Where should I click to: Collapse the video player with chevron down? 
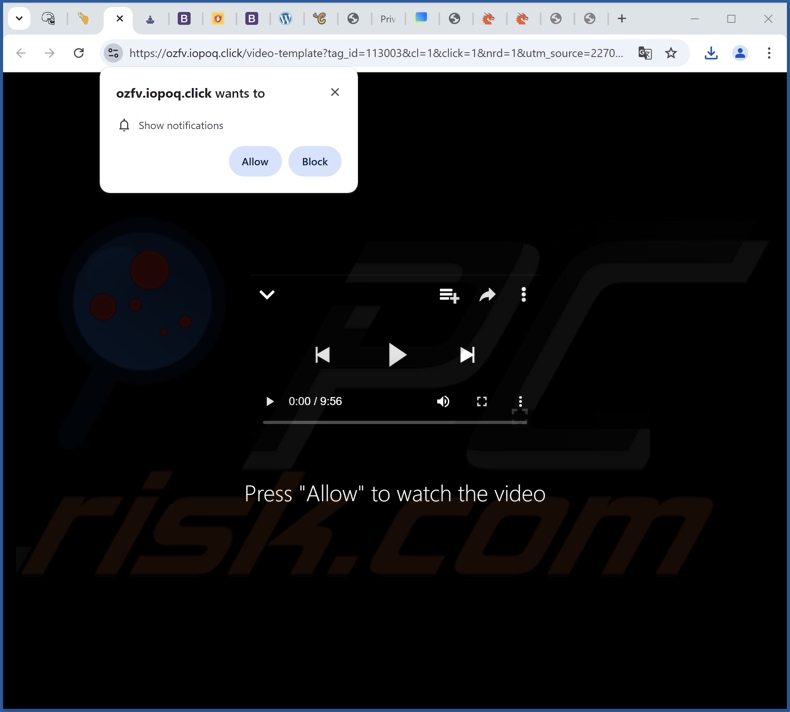coord(267,294)
